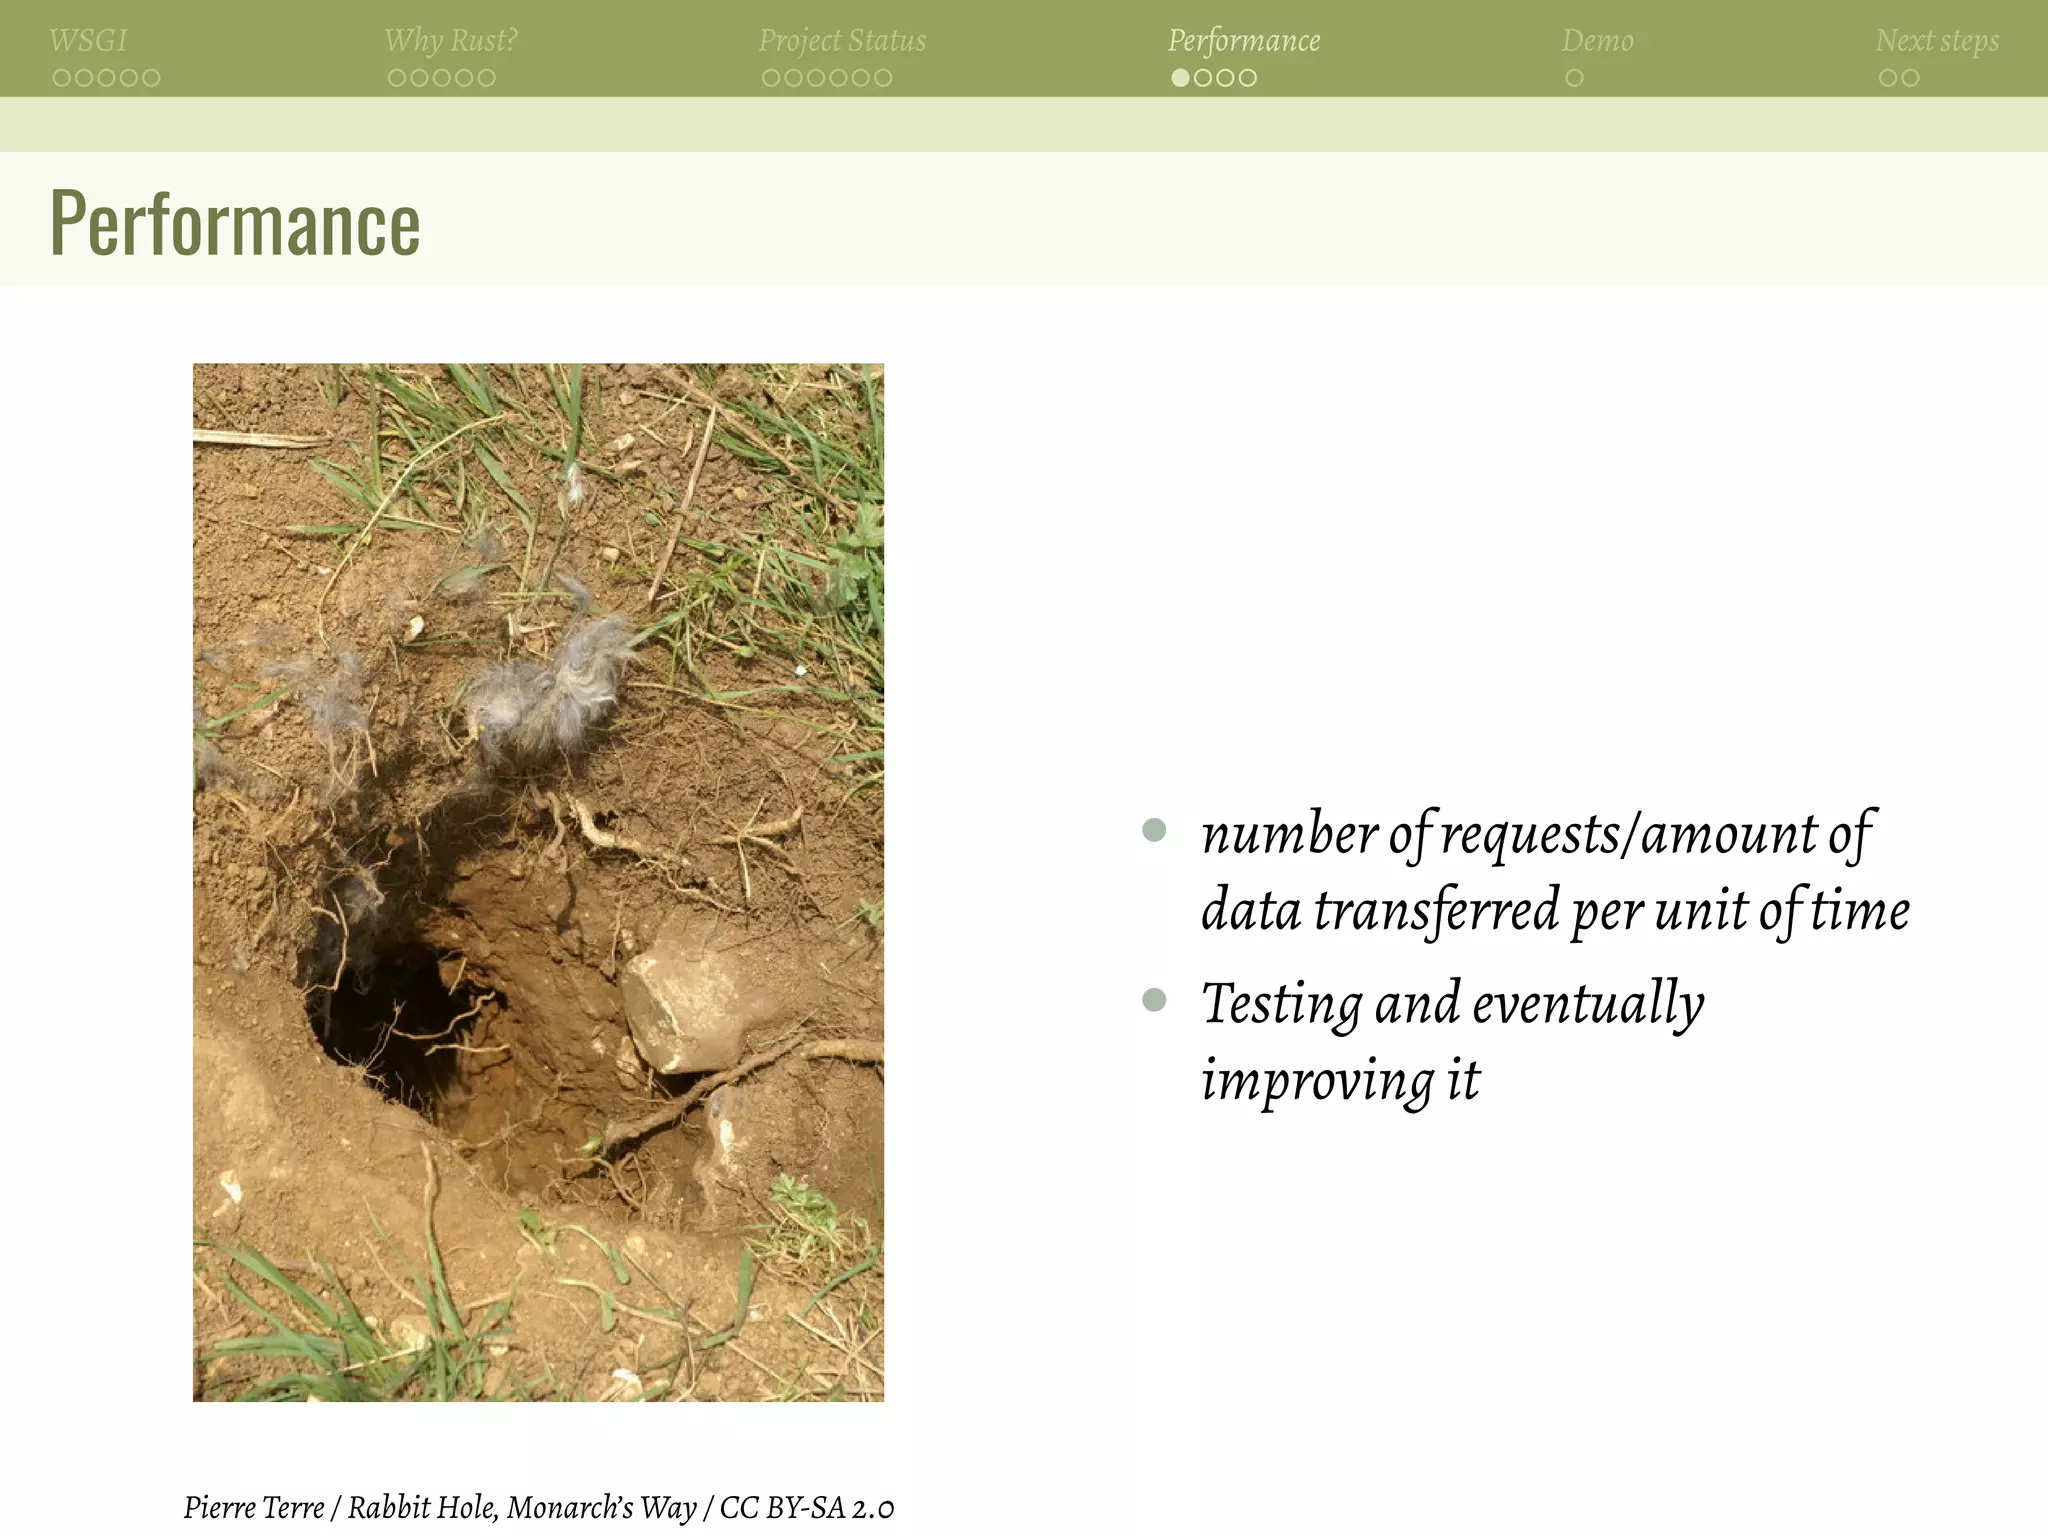Image resolution: width=2048 pixels, height=1536 pixels.
Task: Select the Performance section heading
Action: point(1243,40)
